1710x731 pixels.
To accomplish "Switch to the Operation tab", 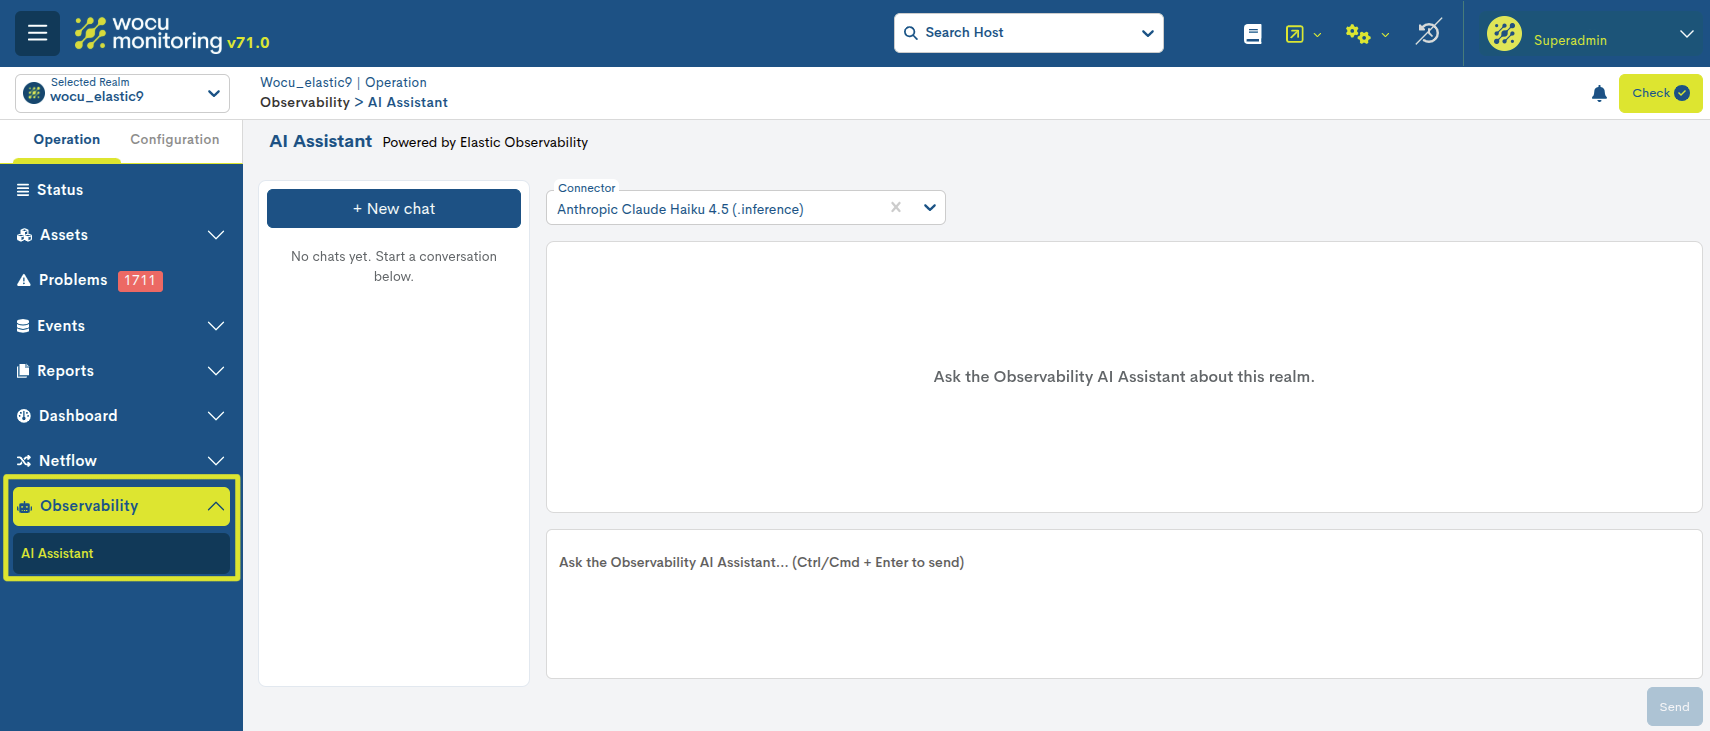I will (x=67, y=140).
